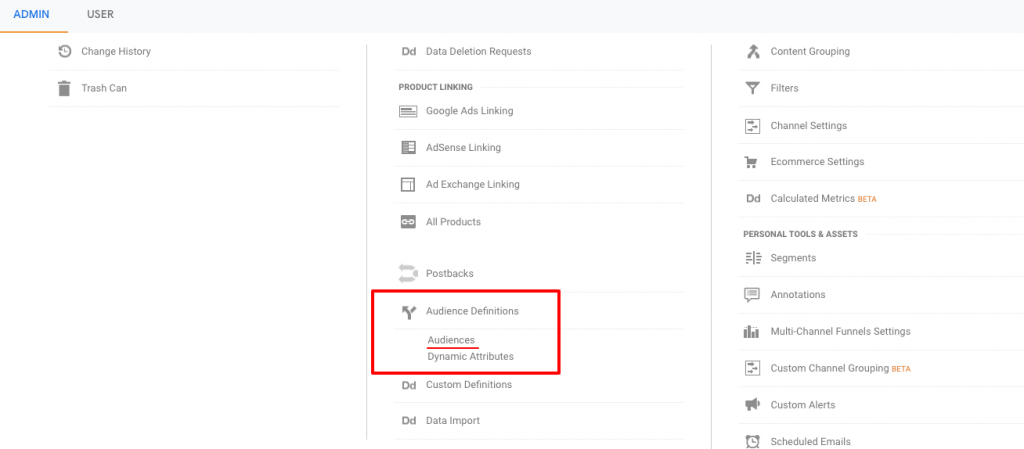Expand the Custom Definitions section
Viewport: 1024px width, 449px height.
[x=469, y=385]
